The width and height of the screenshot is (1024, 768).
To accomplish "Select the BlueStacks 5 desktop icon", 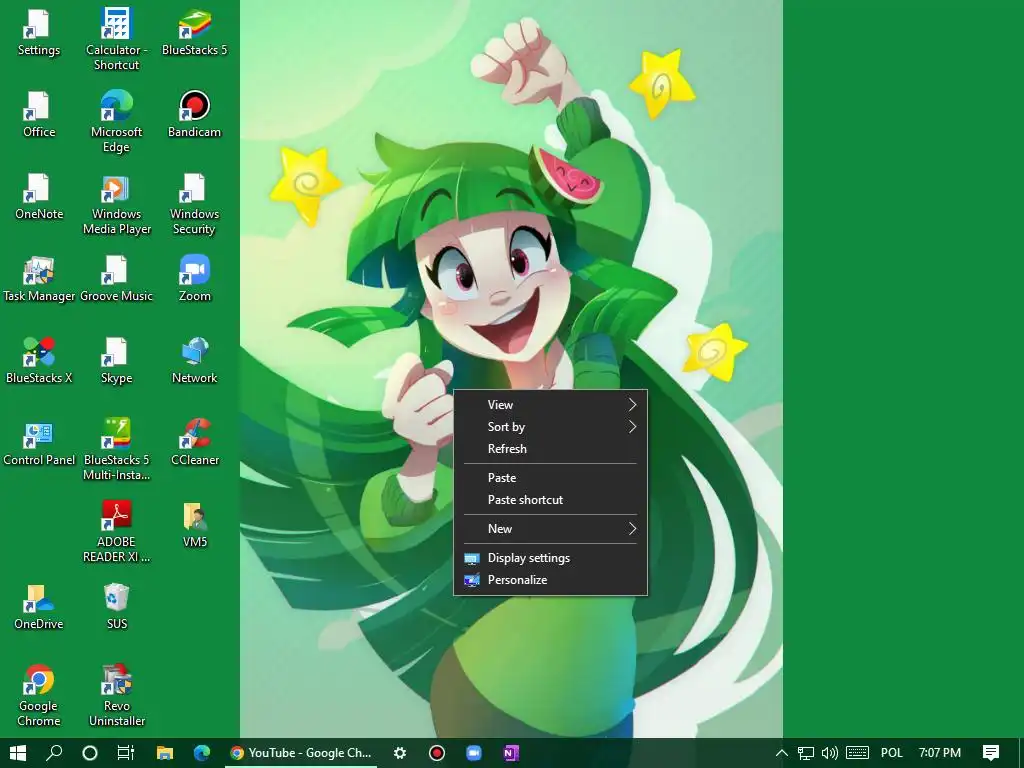I will [195, 33].
